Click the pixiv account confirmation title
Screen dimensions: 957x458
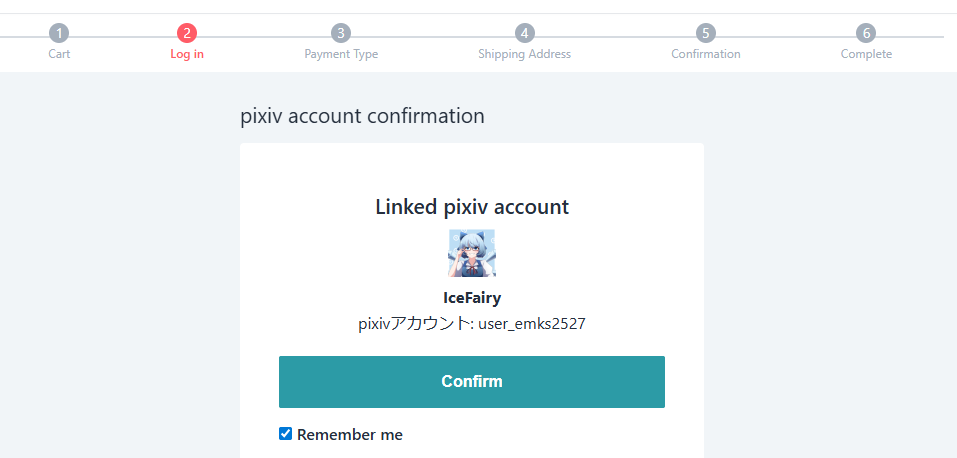tap(362, 116)
